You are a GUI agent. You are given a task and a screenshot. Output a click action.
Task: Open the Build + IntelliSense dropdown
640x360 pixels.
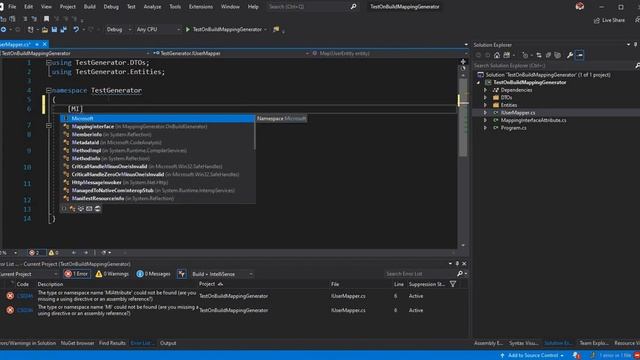point(222,274)
